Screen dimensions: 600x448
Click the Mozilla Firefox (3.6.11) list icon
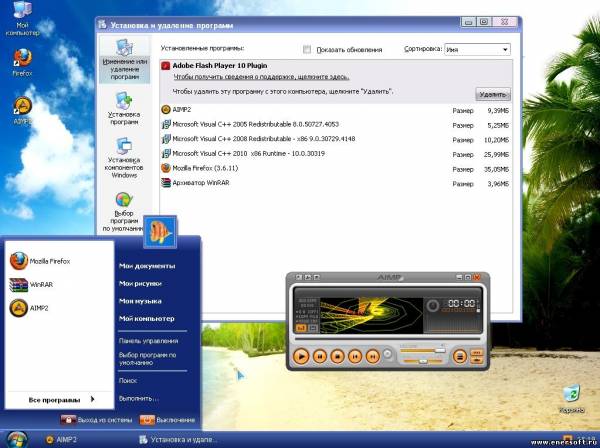point(165,168)
